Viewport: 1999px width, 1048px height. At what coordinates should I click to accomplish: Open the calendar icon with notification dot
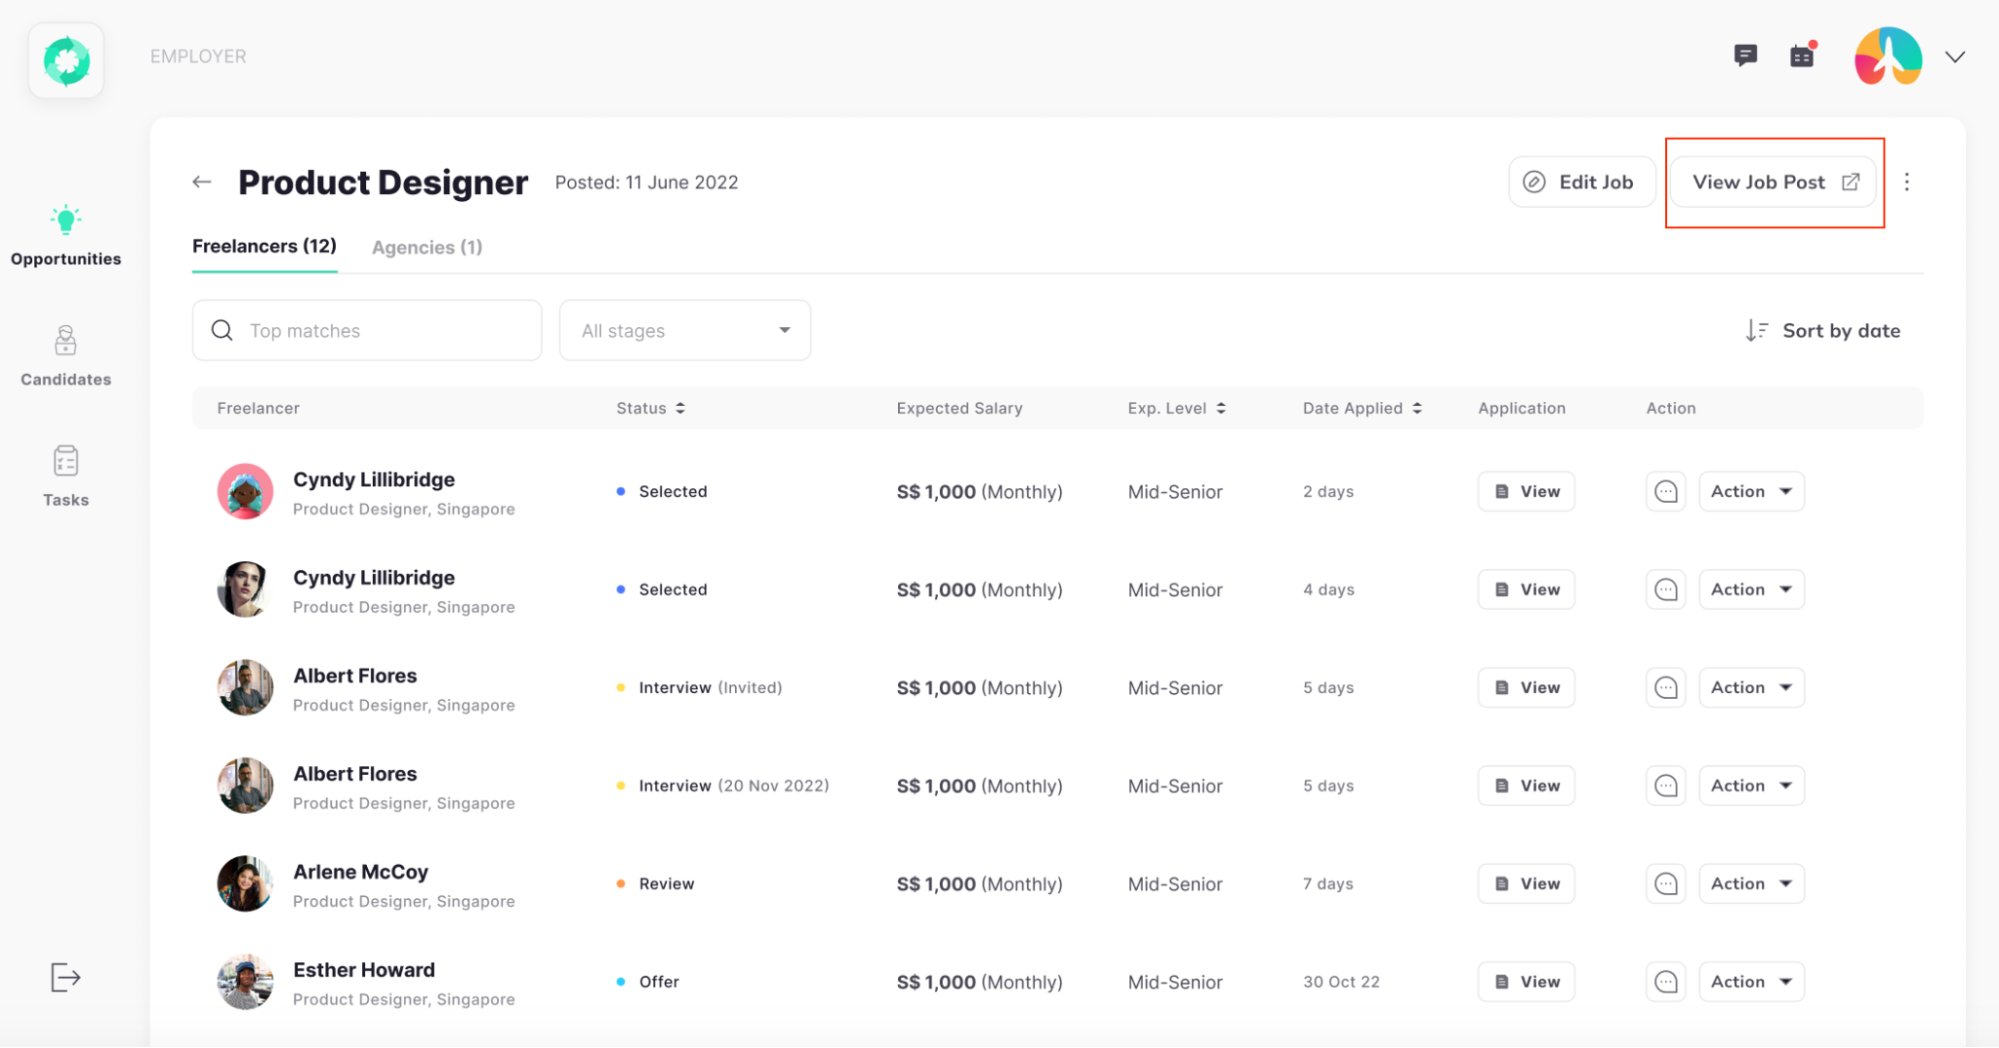click(x=1802, y=56)
